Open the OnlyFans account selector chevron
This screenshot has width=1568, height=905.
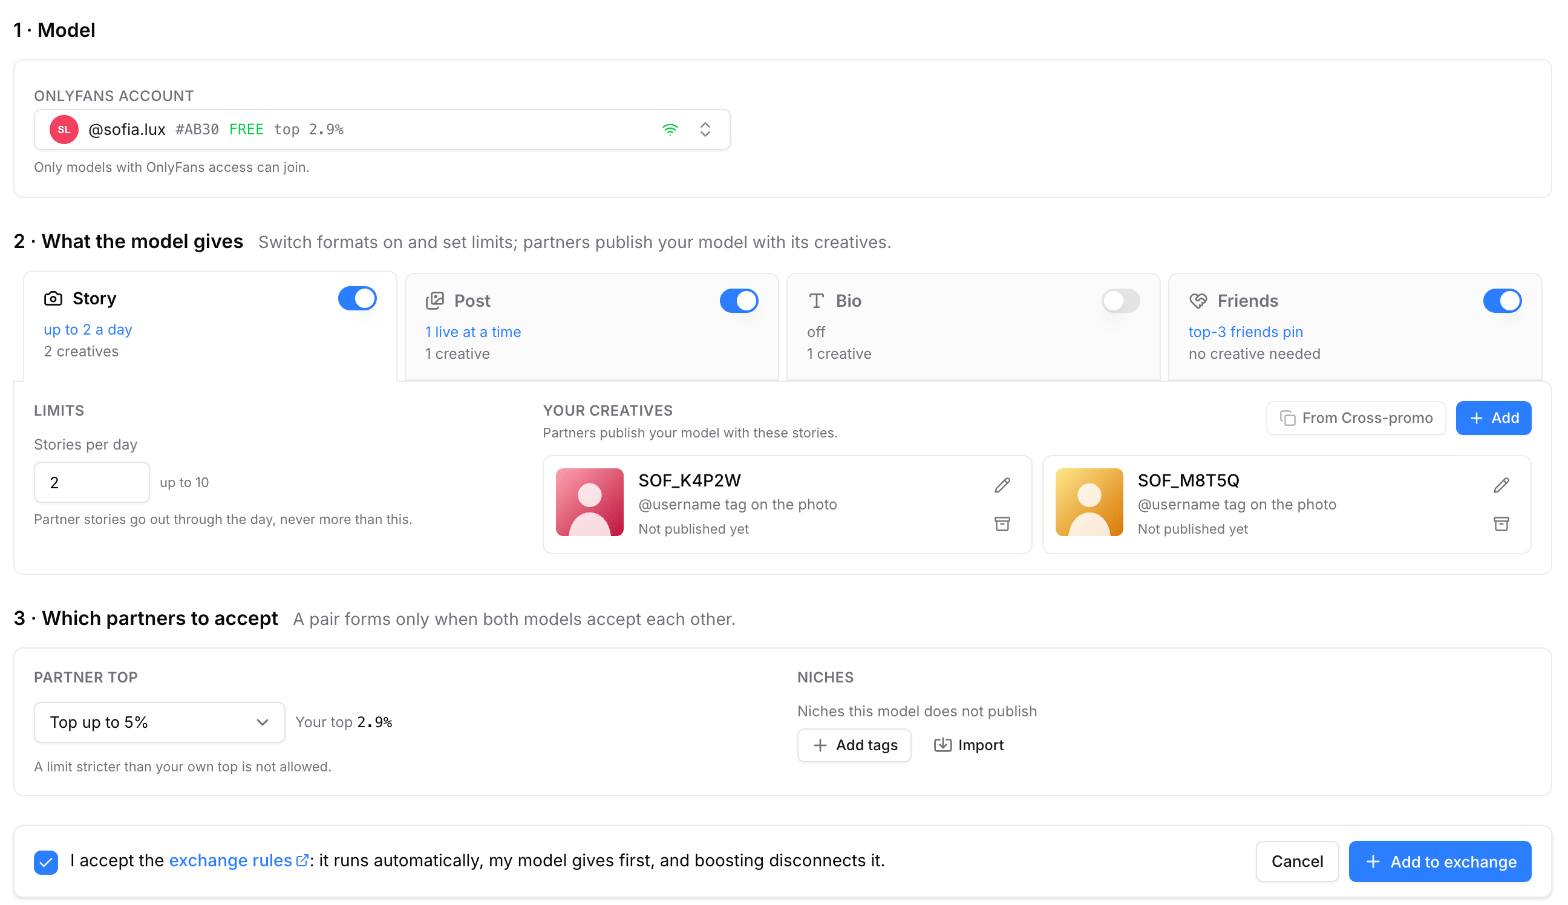click(705, 130)
